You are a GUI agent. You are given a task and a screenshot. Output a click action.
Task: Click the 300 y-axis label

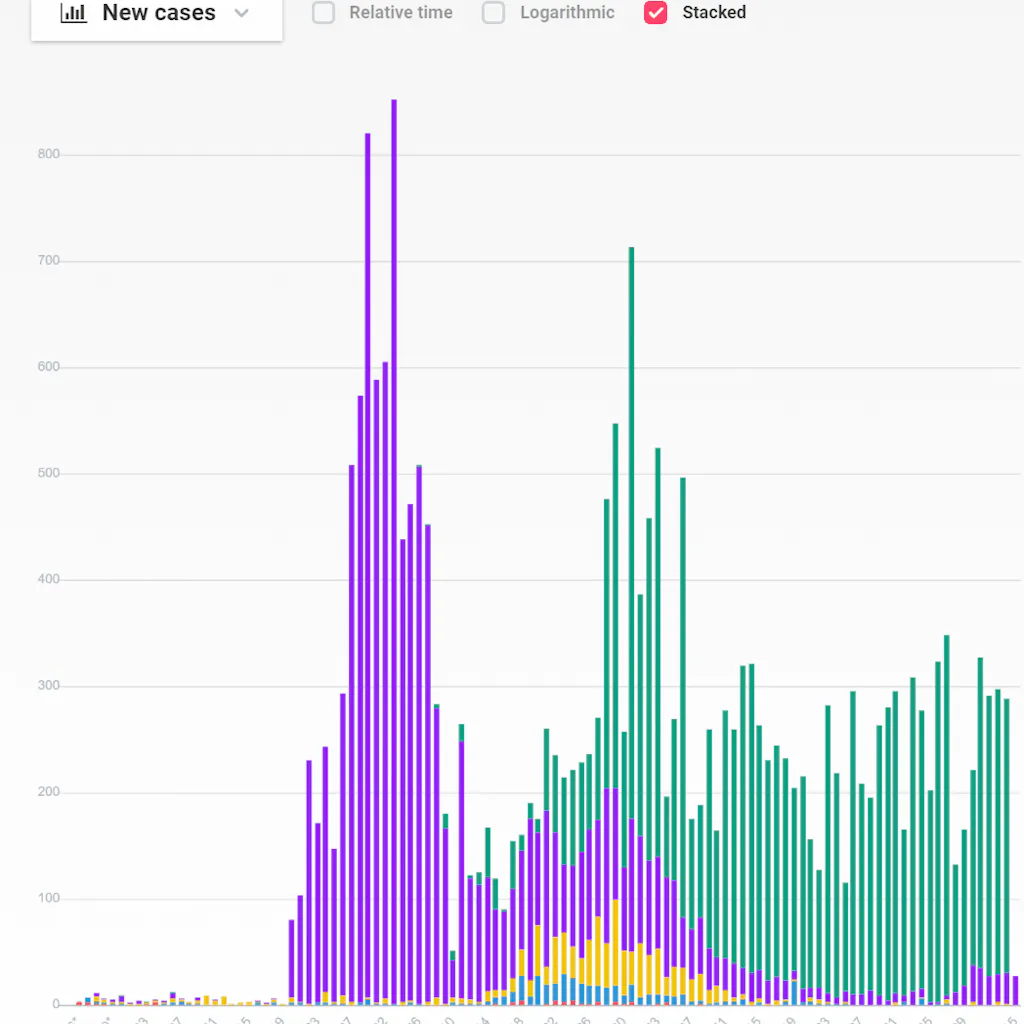click(48, 686)
